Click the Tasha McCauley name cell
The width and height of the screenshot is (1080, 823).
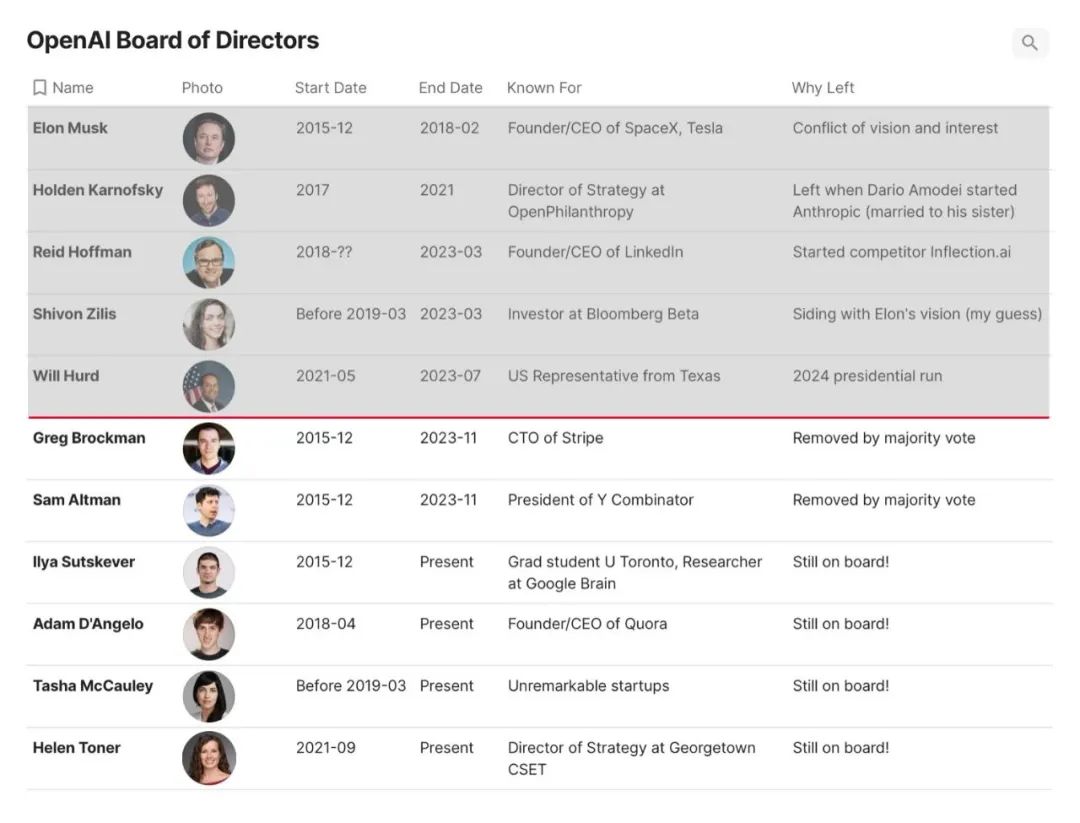pos(93,686)
